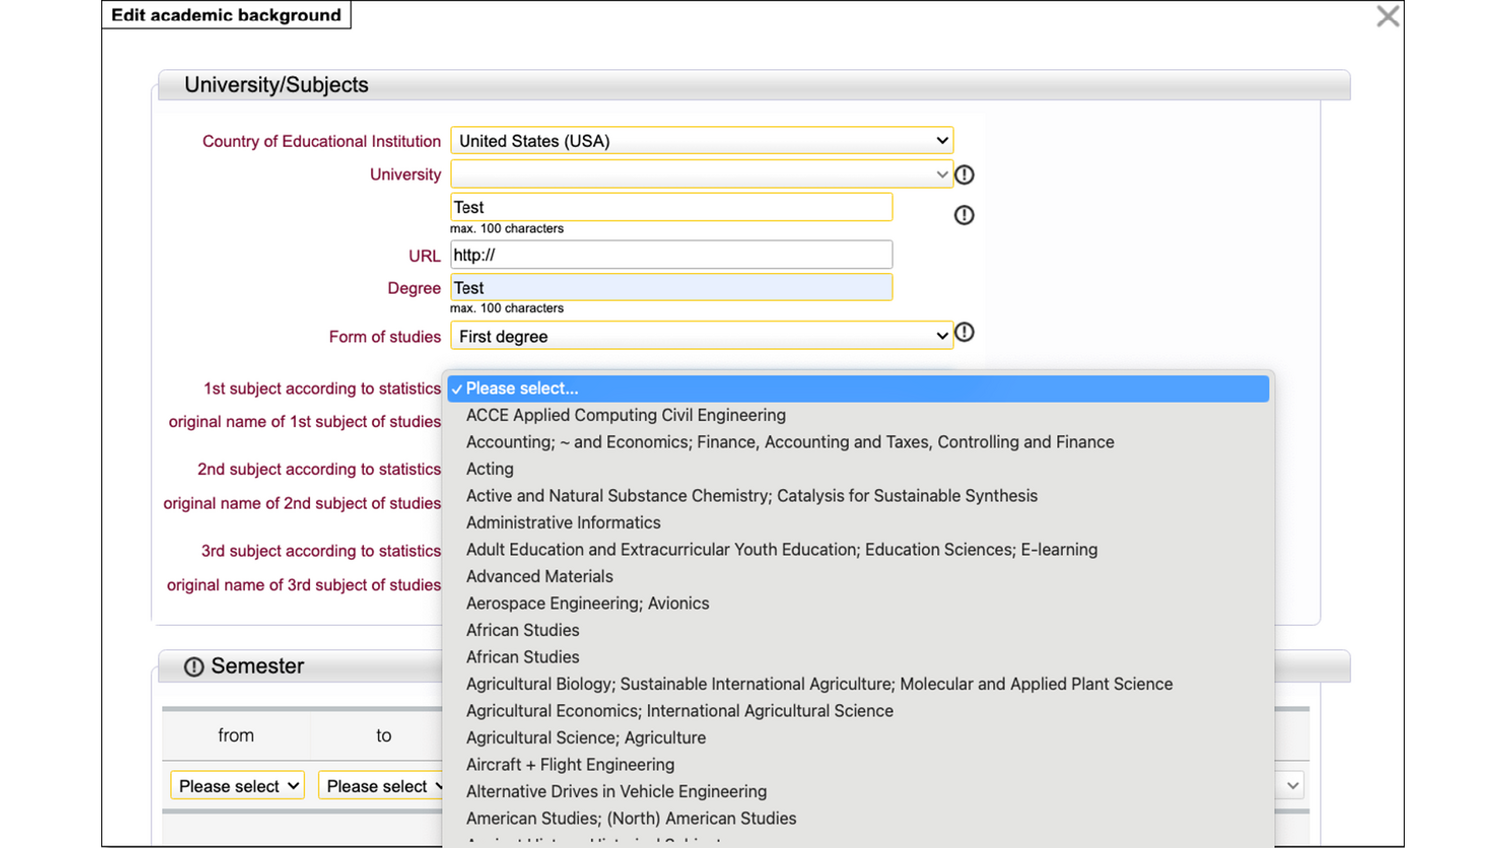Screen dimensions: 1506x848
Task: Choose 'Administrative Informatics' option
Action: [563, 523]
